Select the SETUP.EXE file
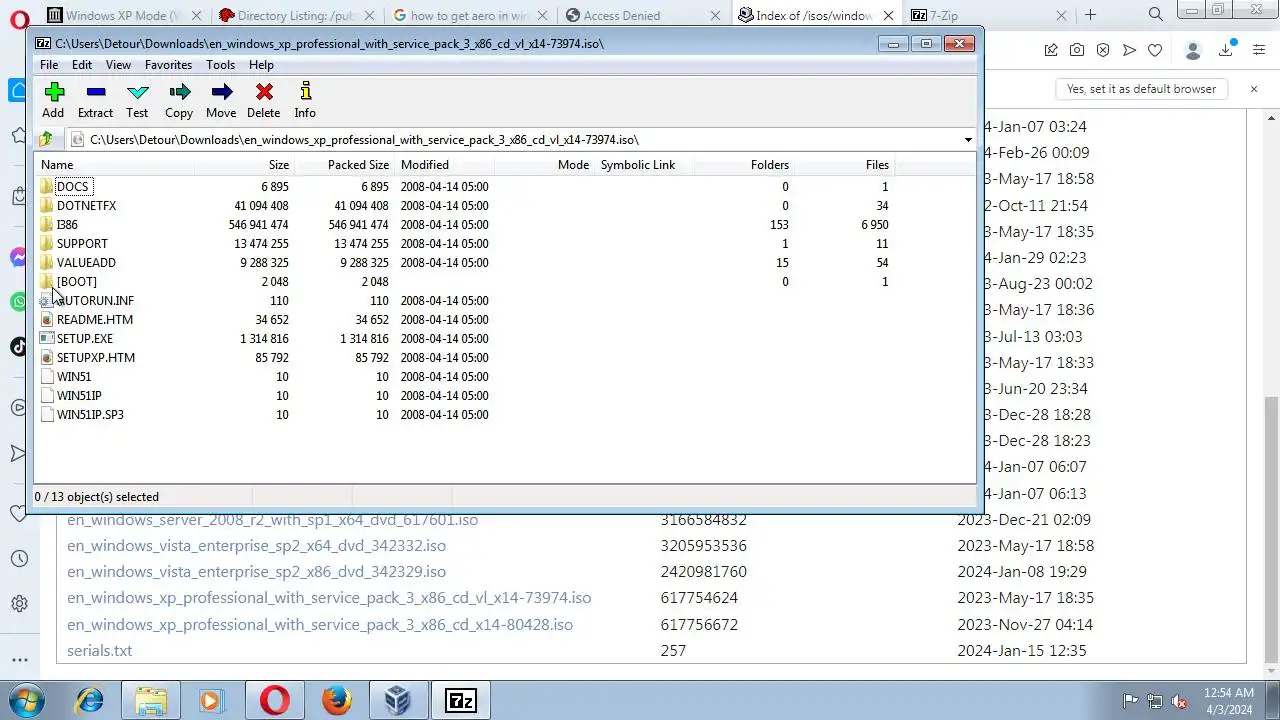The height and width of the screenshot is (720, 1280). click(x=84, y=339)
